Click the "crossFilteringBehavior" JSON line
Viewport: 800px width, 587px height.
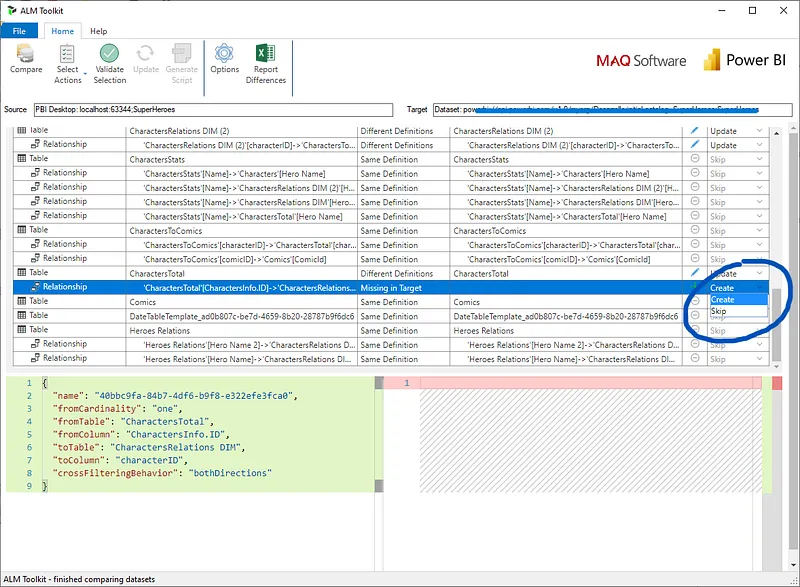click(162, 473)
